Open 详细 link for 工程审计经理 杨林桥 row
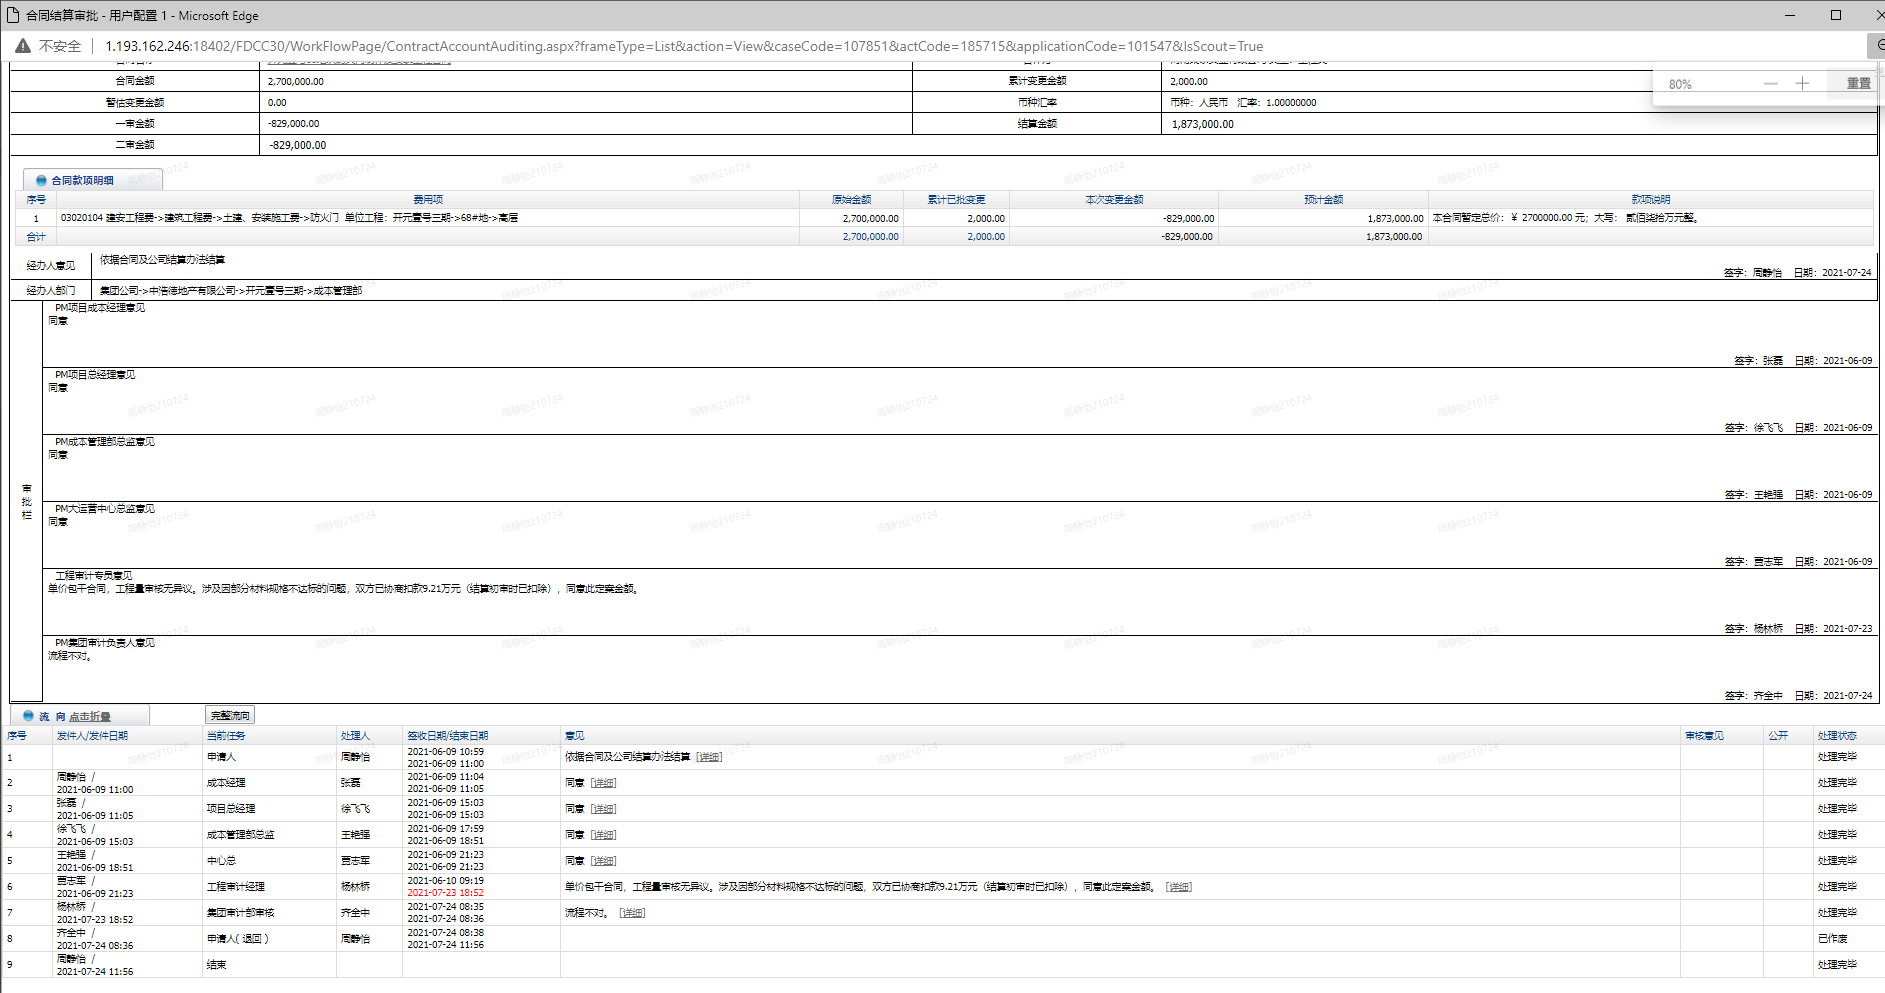This screenshot has height=993, width=1885. pos(1178,887)
